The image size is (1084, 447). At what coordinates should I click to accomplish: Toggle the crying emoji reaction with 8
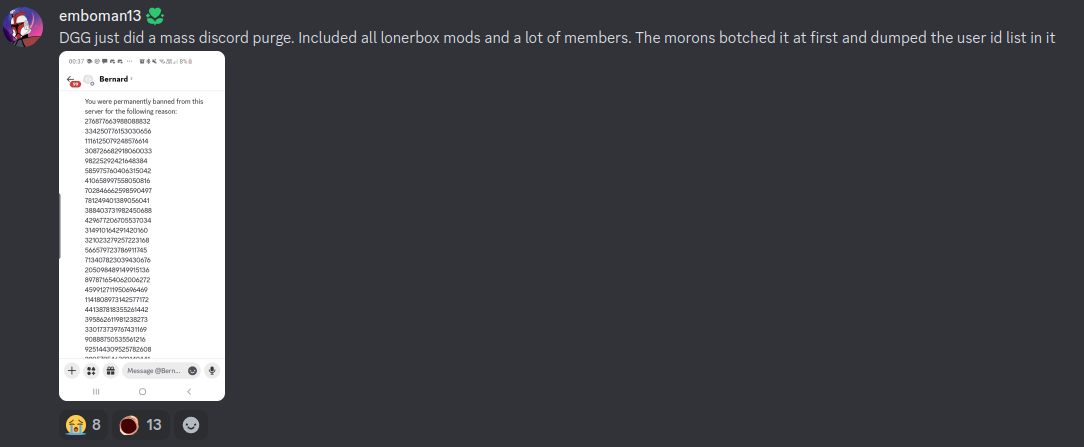pos(84,425)
